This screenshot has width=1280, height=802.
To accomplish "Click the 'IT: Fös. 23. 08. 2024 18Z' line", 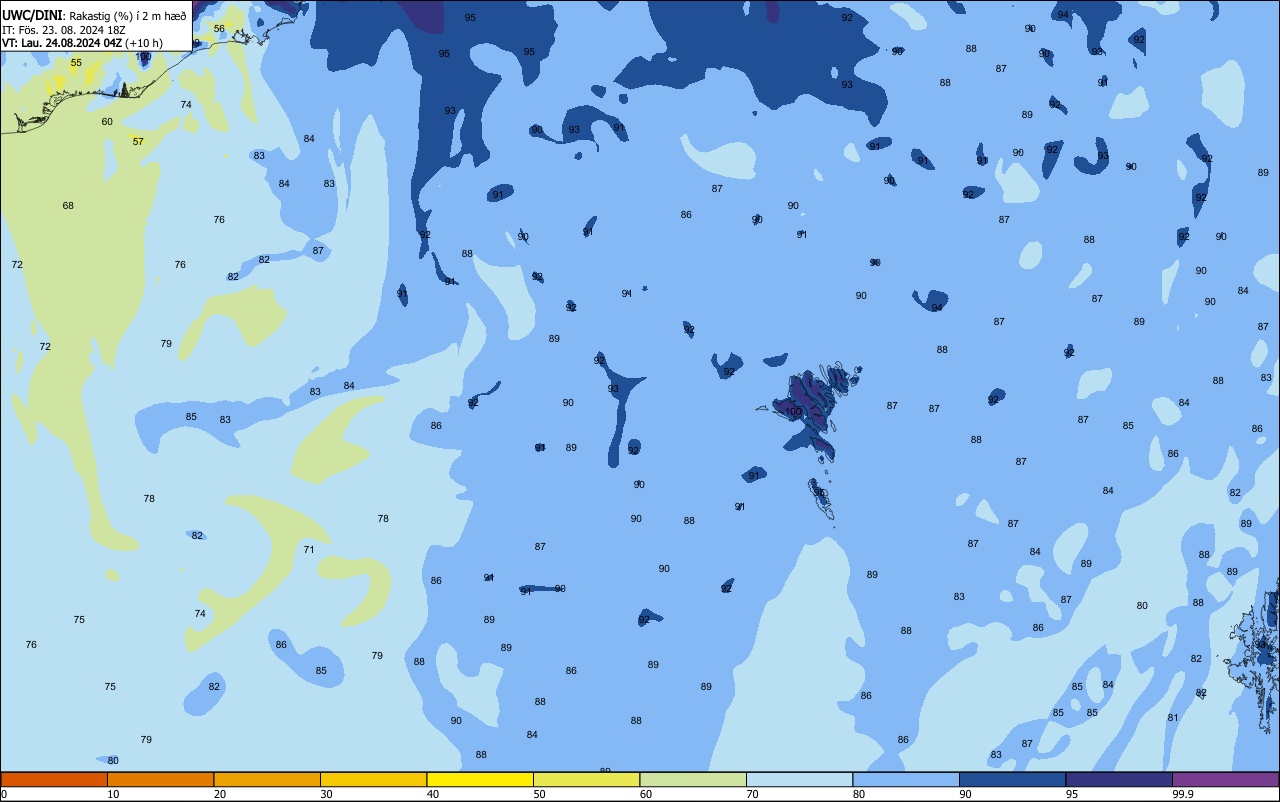I will (x=63, y=30).
